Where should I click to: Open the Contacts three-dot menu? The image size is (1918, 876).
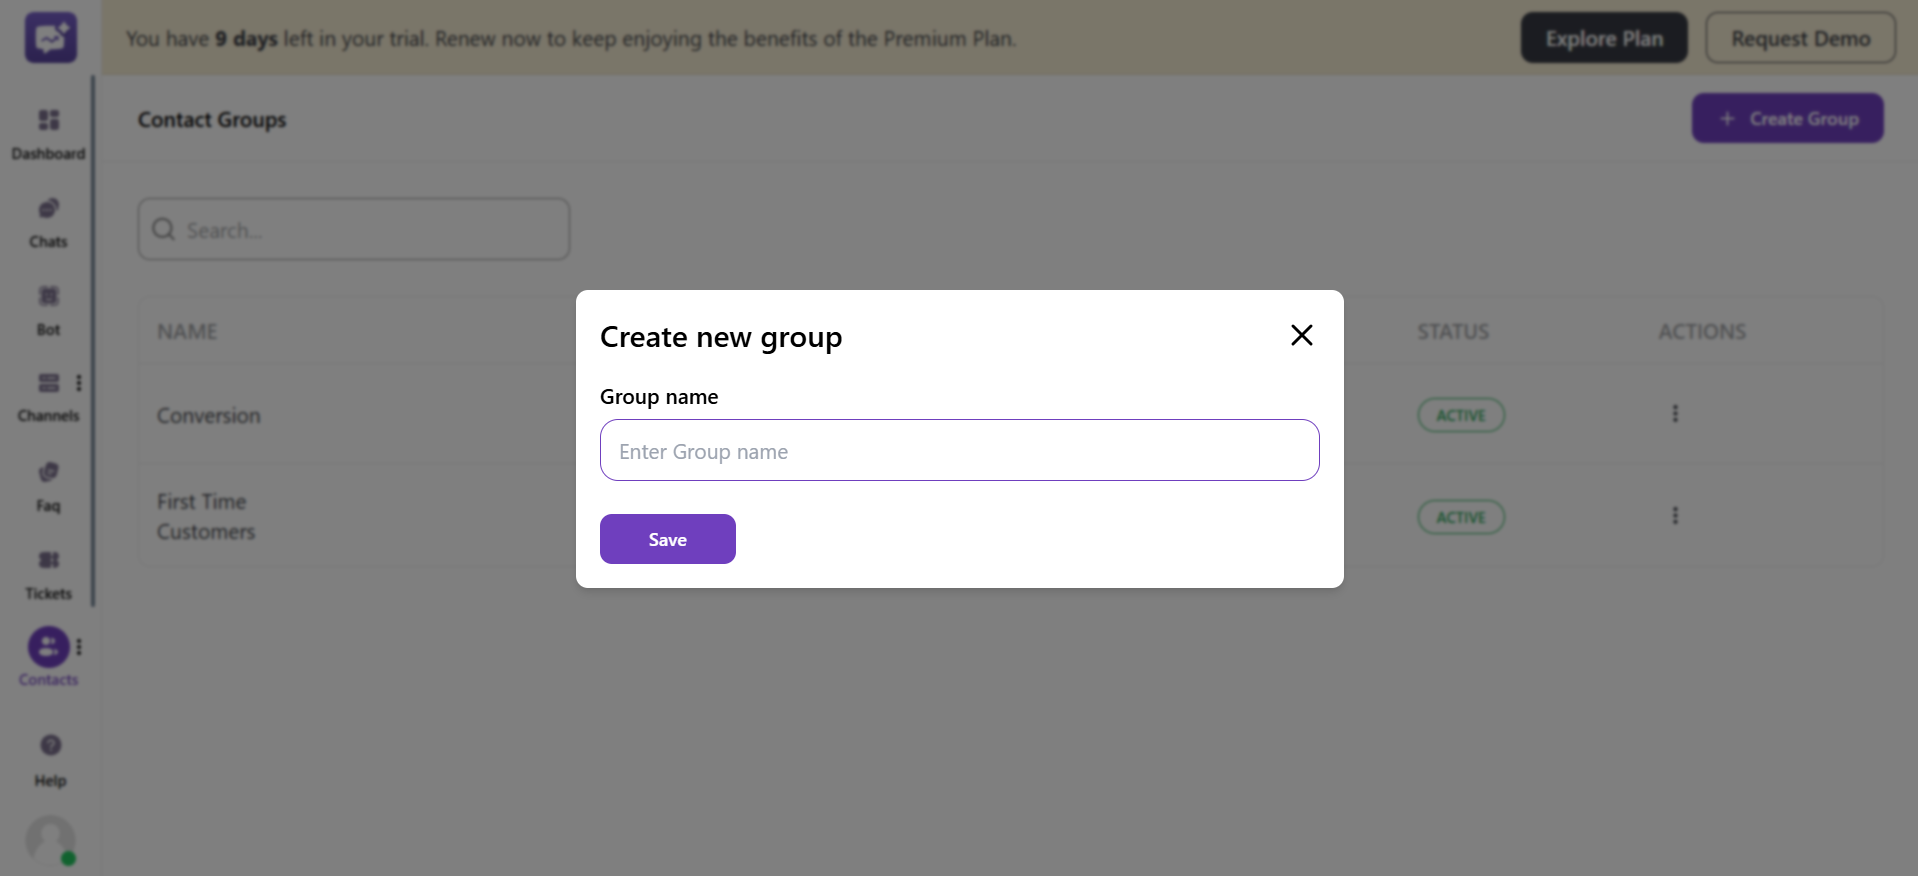pos(79,646)
